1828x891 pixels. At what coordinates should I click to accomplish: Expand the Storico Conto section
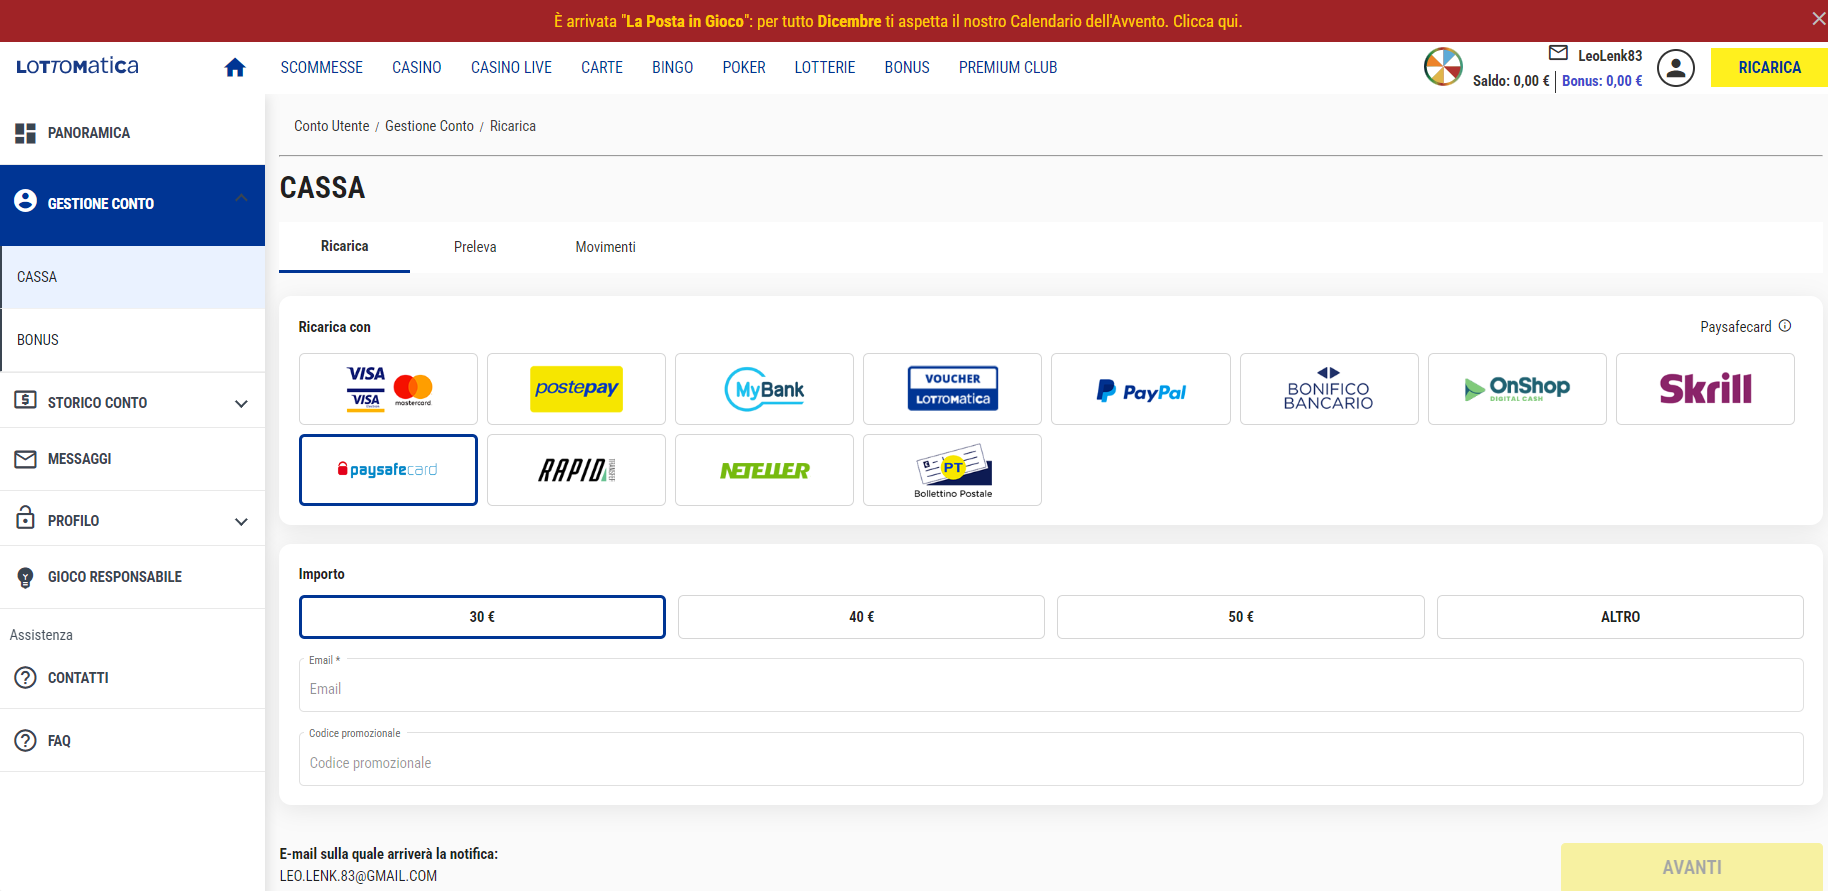pyautogui.click(x=241, y=403)
